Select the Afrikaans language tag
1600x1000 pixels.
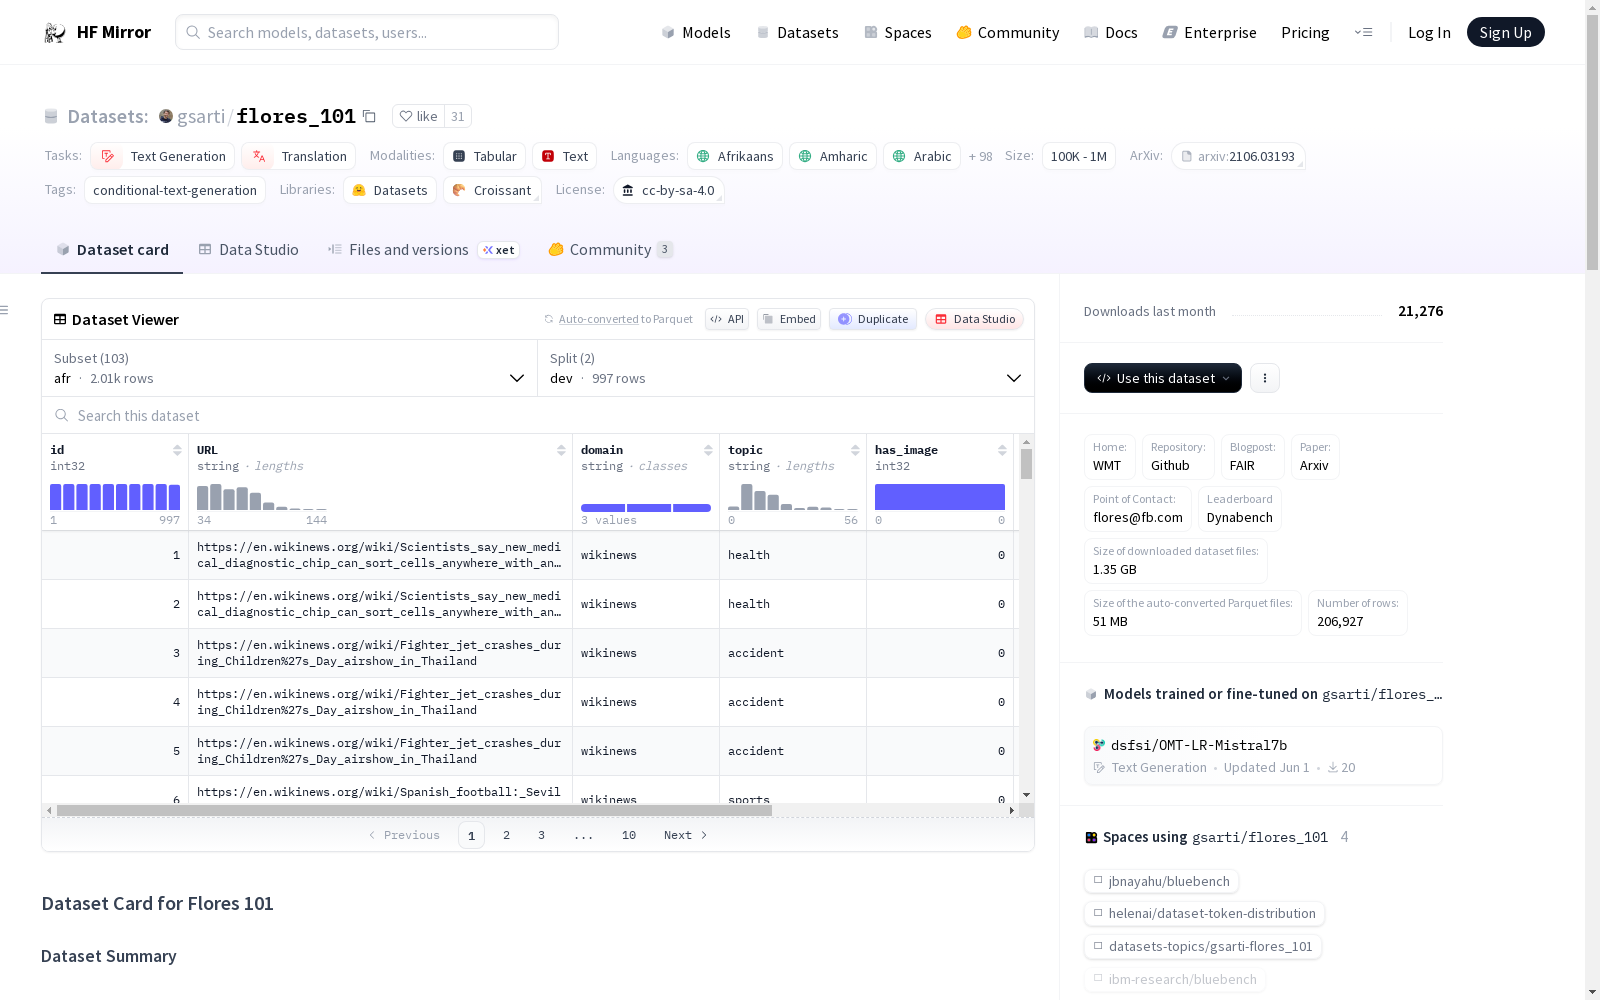(x=735, y=157)
